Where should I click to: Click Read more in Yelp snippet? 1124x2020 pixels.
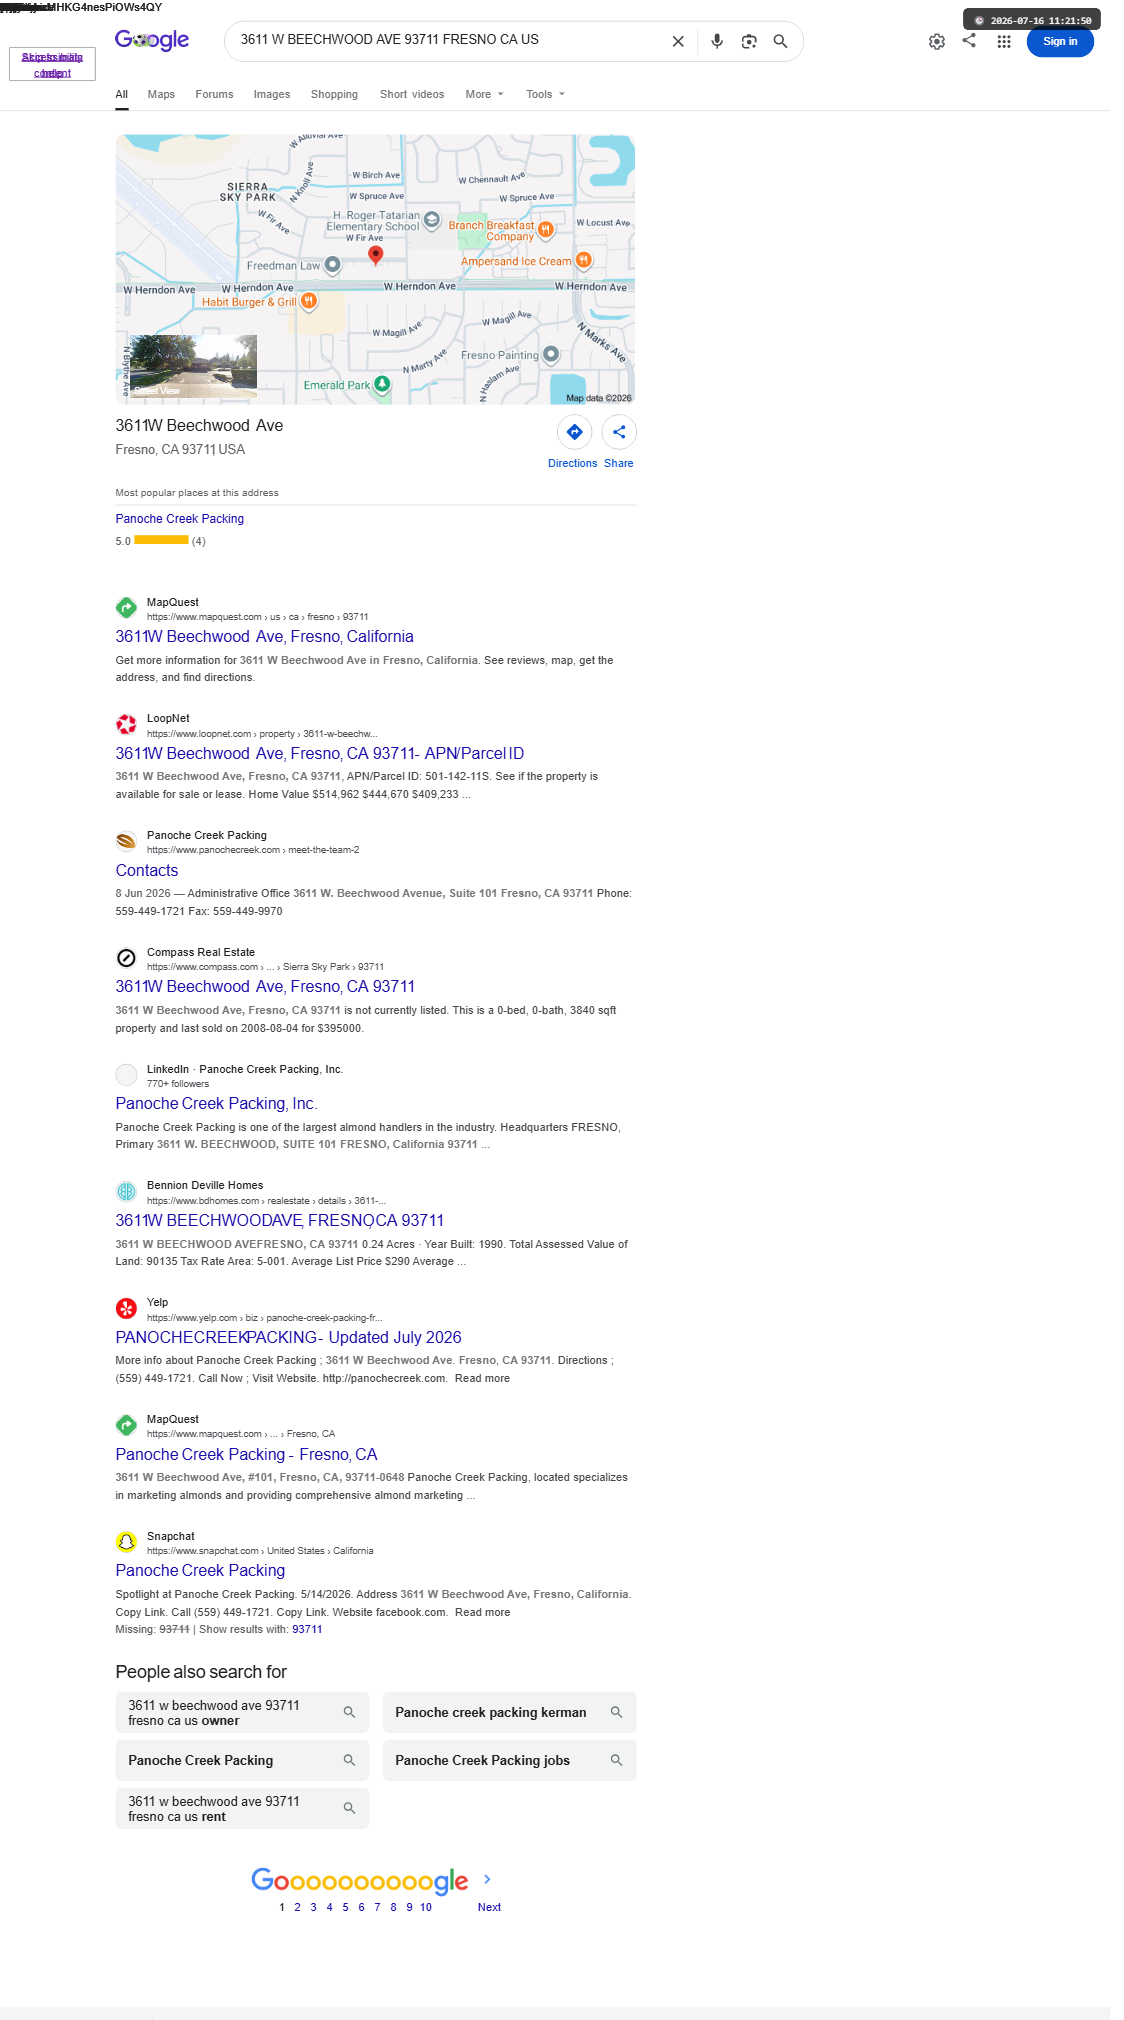pyautogui.click(x=482, y=1378)
